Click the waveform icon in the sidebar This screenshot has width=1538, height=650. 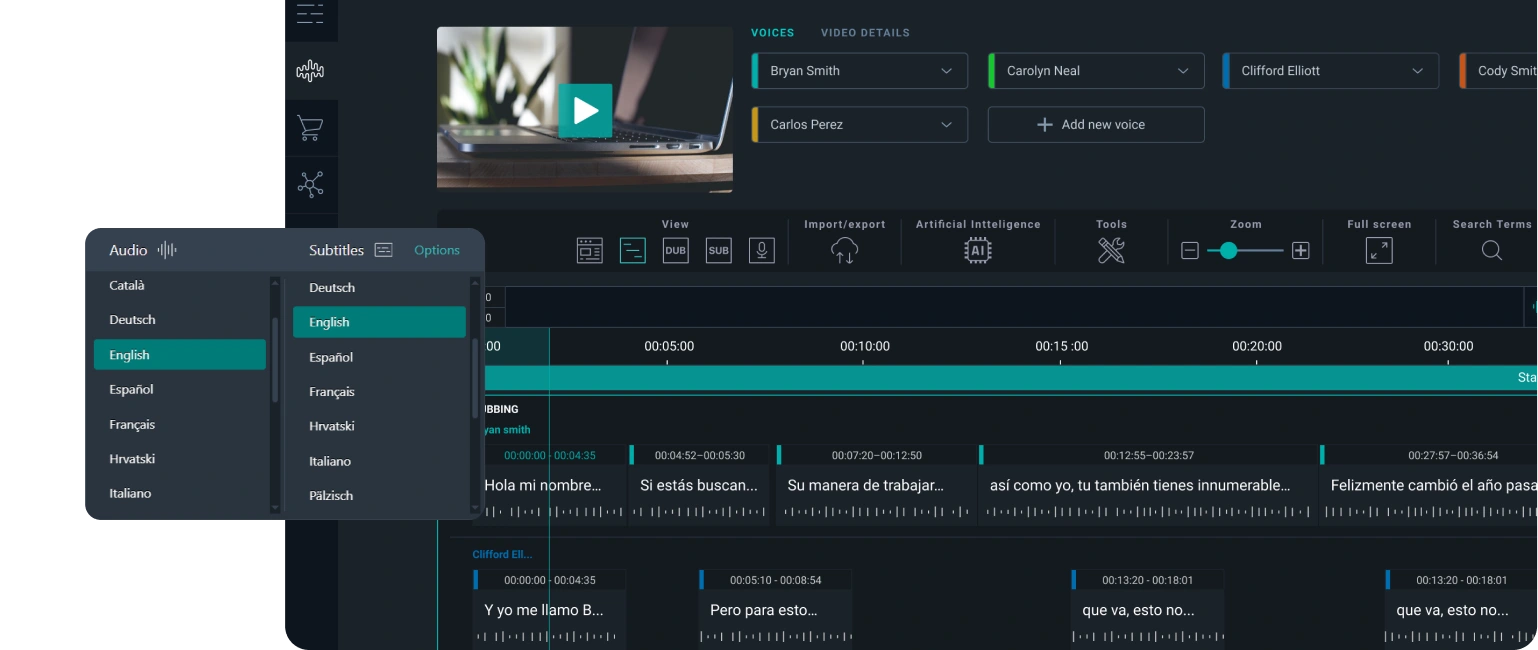pos(310,71)
